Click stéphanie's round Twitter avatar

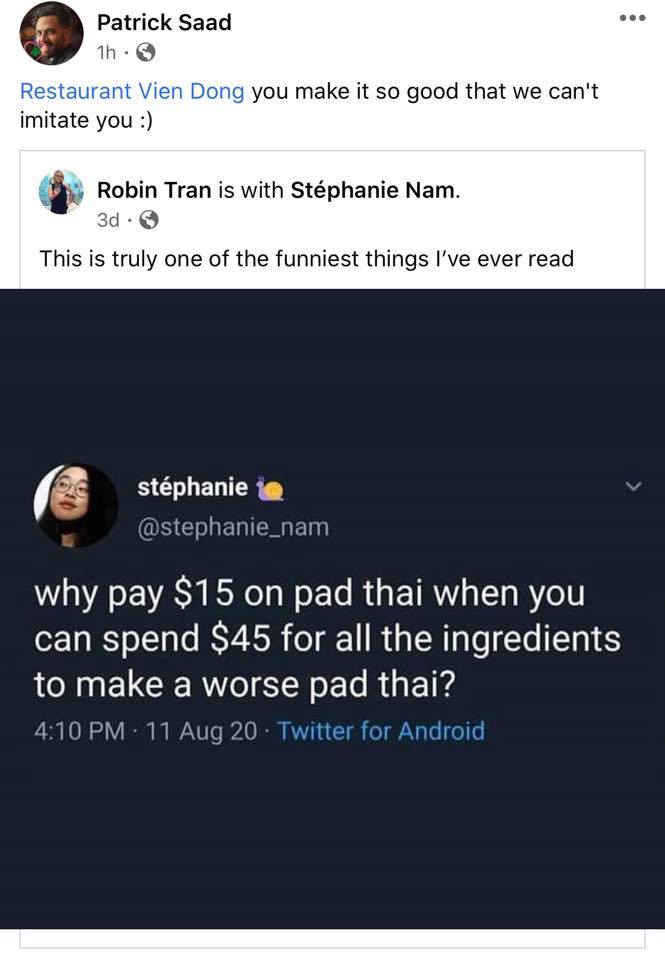pyautogui.click(x=76, y=504)
